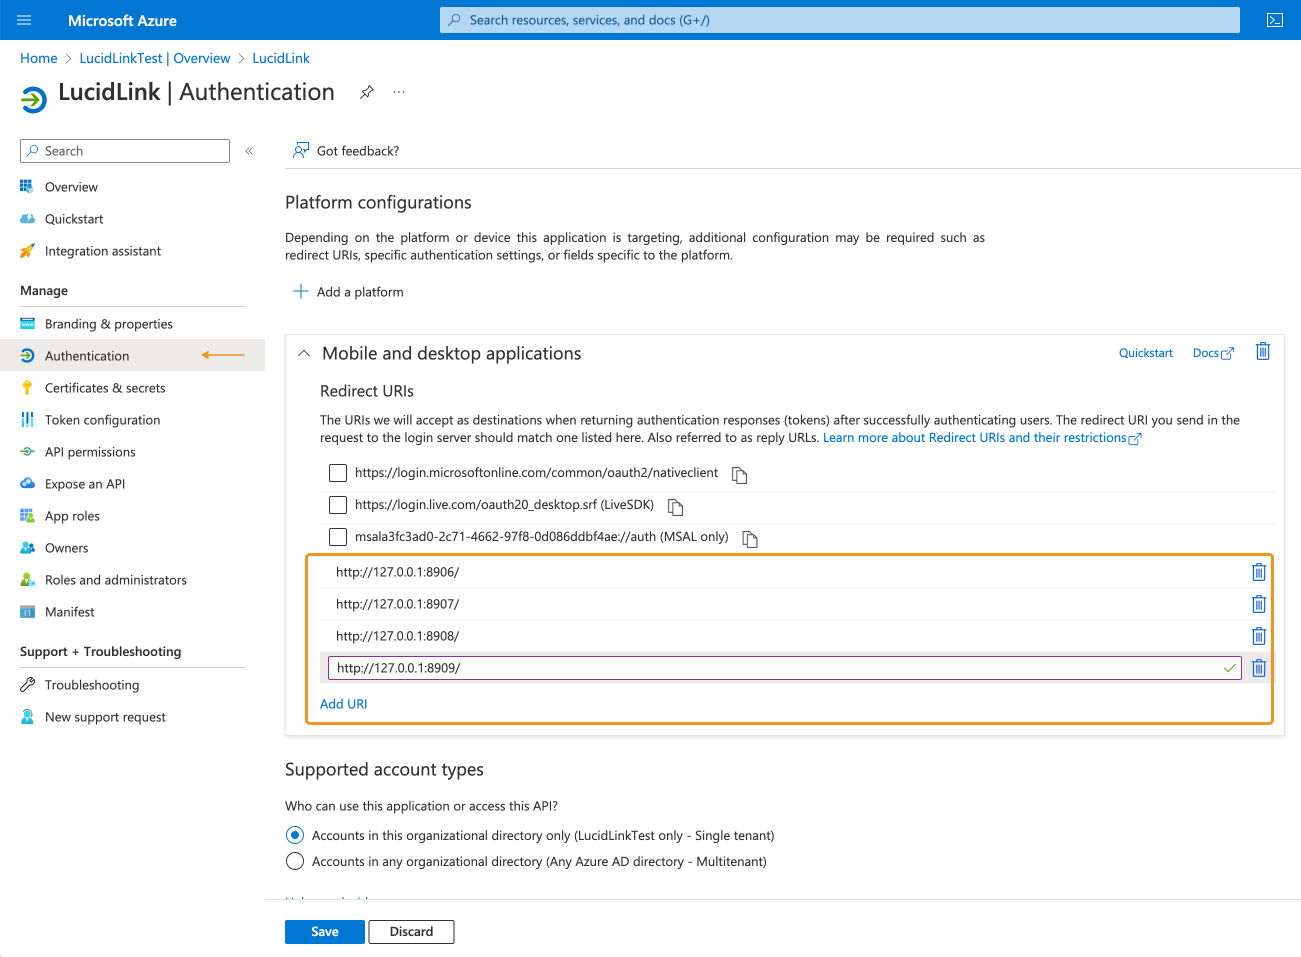Save the authentication changes
Viewport: 1301px width, 957px height.
[325, 931]
